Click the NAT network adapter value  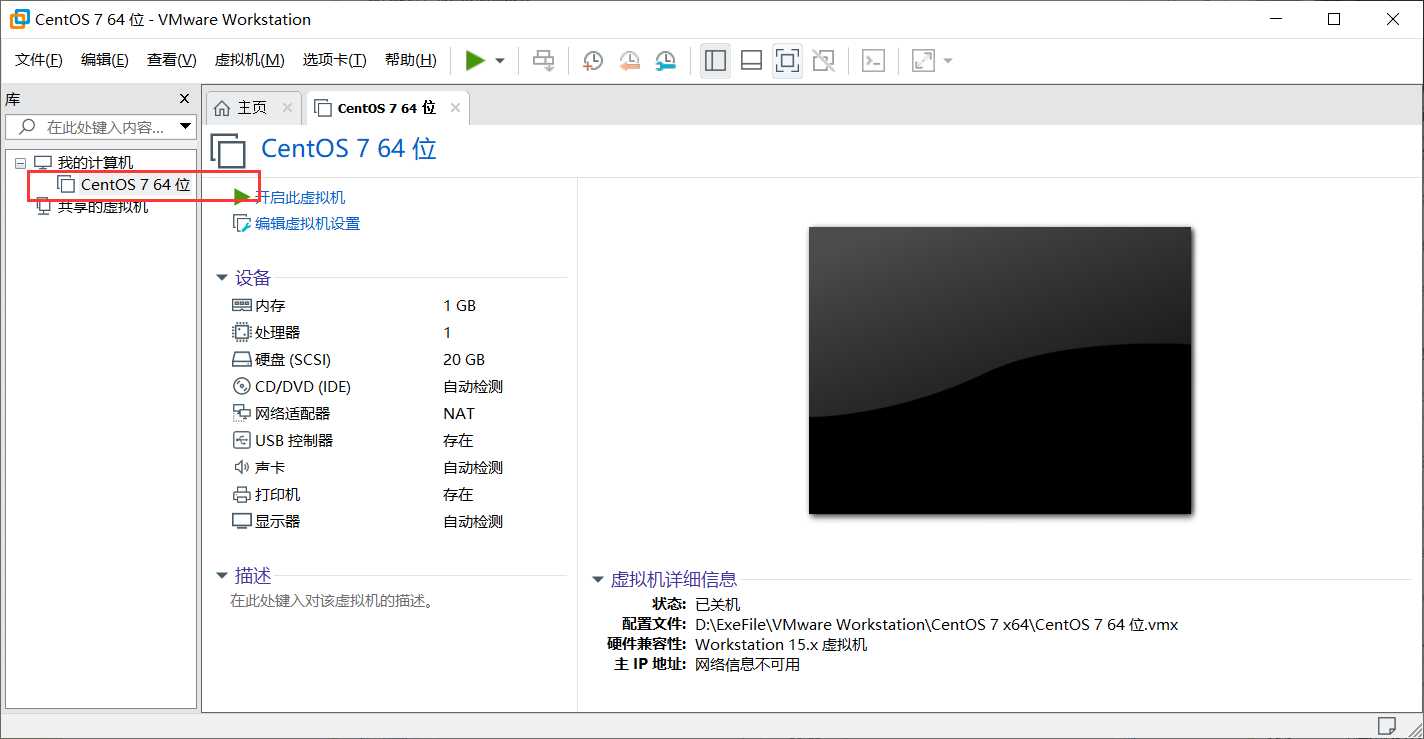pos(459,414)
